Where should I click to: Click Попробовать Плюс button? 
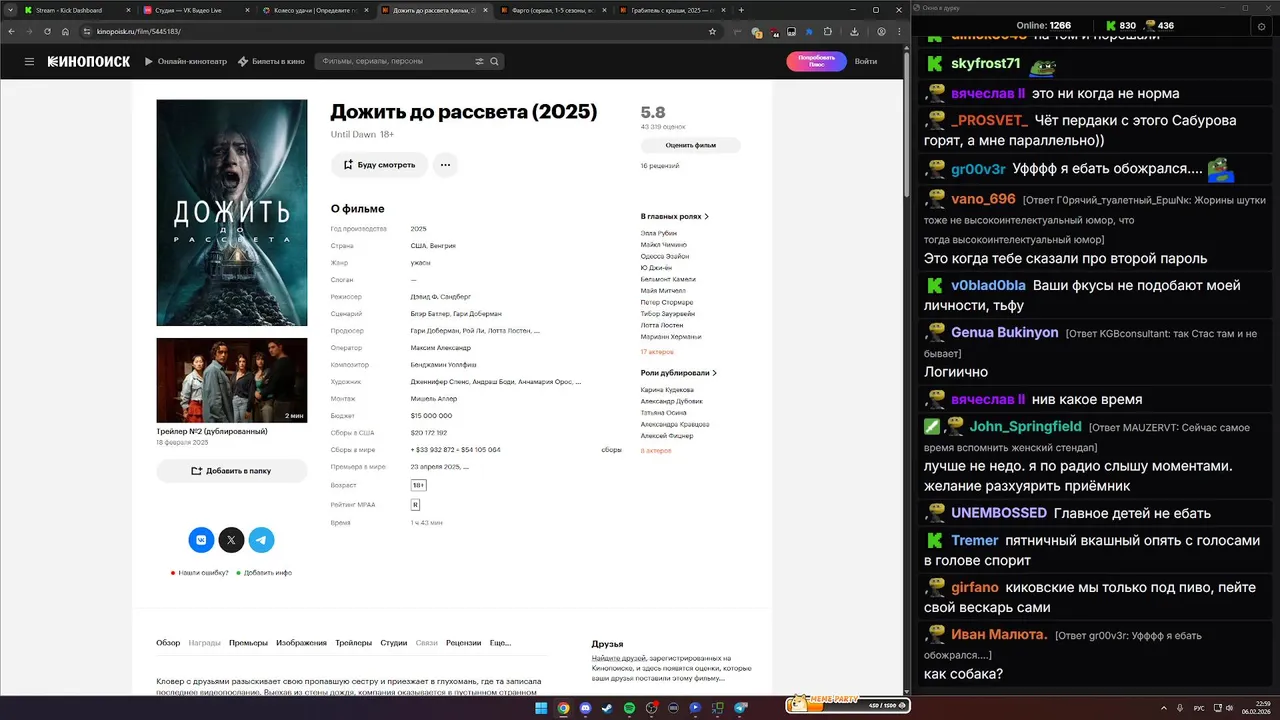click(816, 61)
